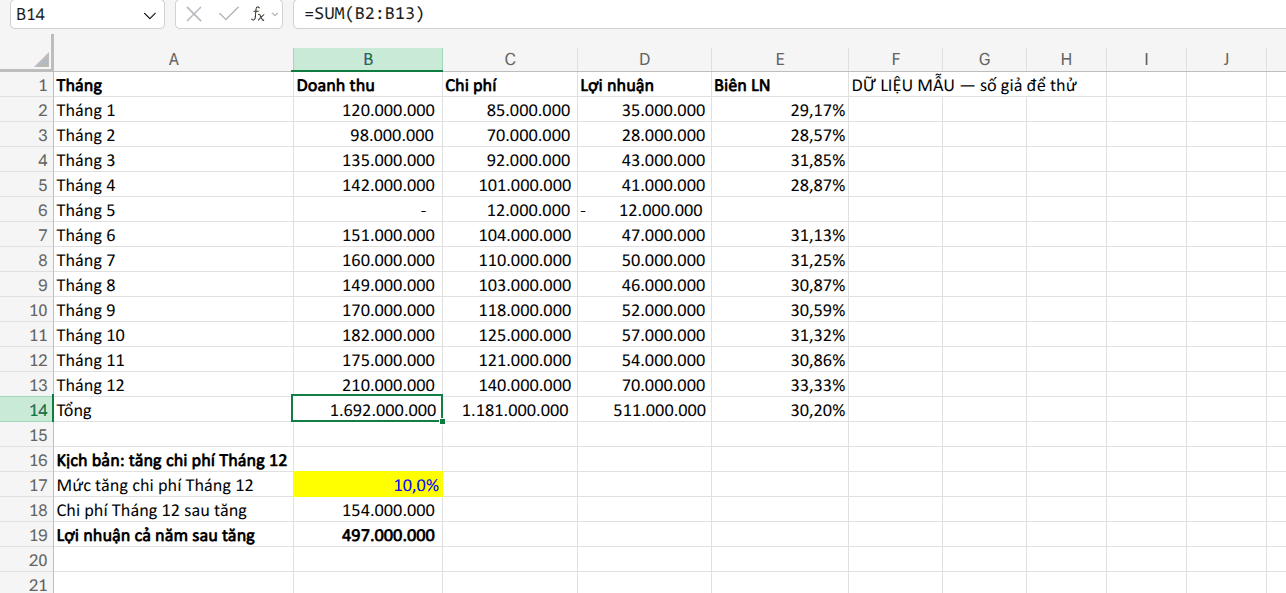Select row 14 header
Image resolution: width=1286 pixels, height=593 pixels.
pyautogui.click(x=26, y=410)
